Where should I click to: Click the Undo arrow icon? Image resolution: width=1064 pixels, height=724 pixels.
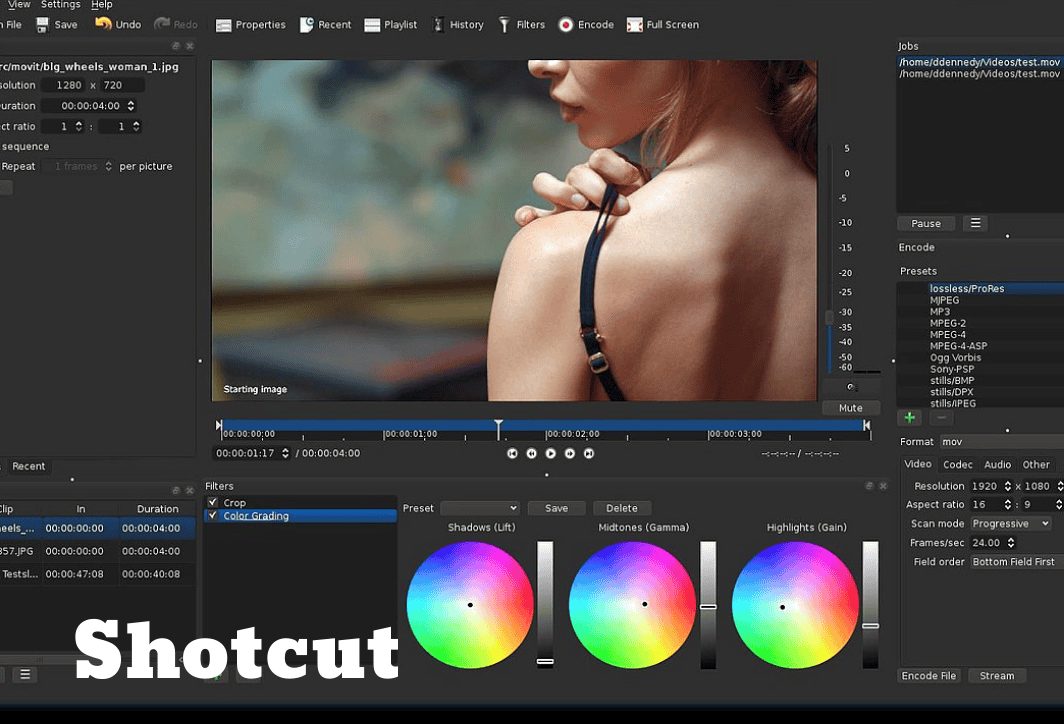pyautogui.click(x=103, y=24)
